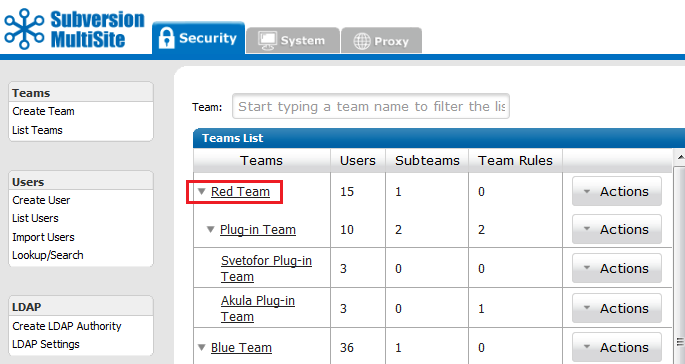Viewport: 685px width, 364px height.
Task: Click the Subversion MultiSite logo icon
Action: coord(24,29)
